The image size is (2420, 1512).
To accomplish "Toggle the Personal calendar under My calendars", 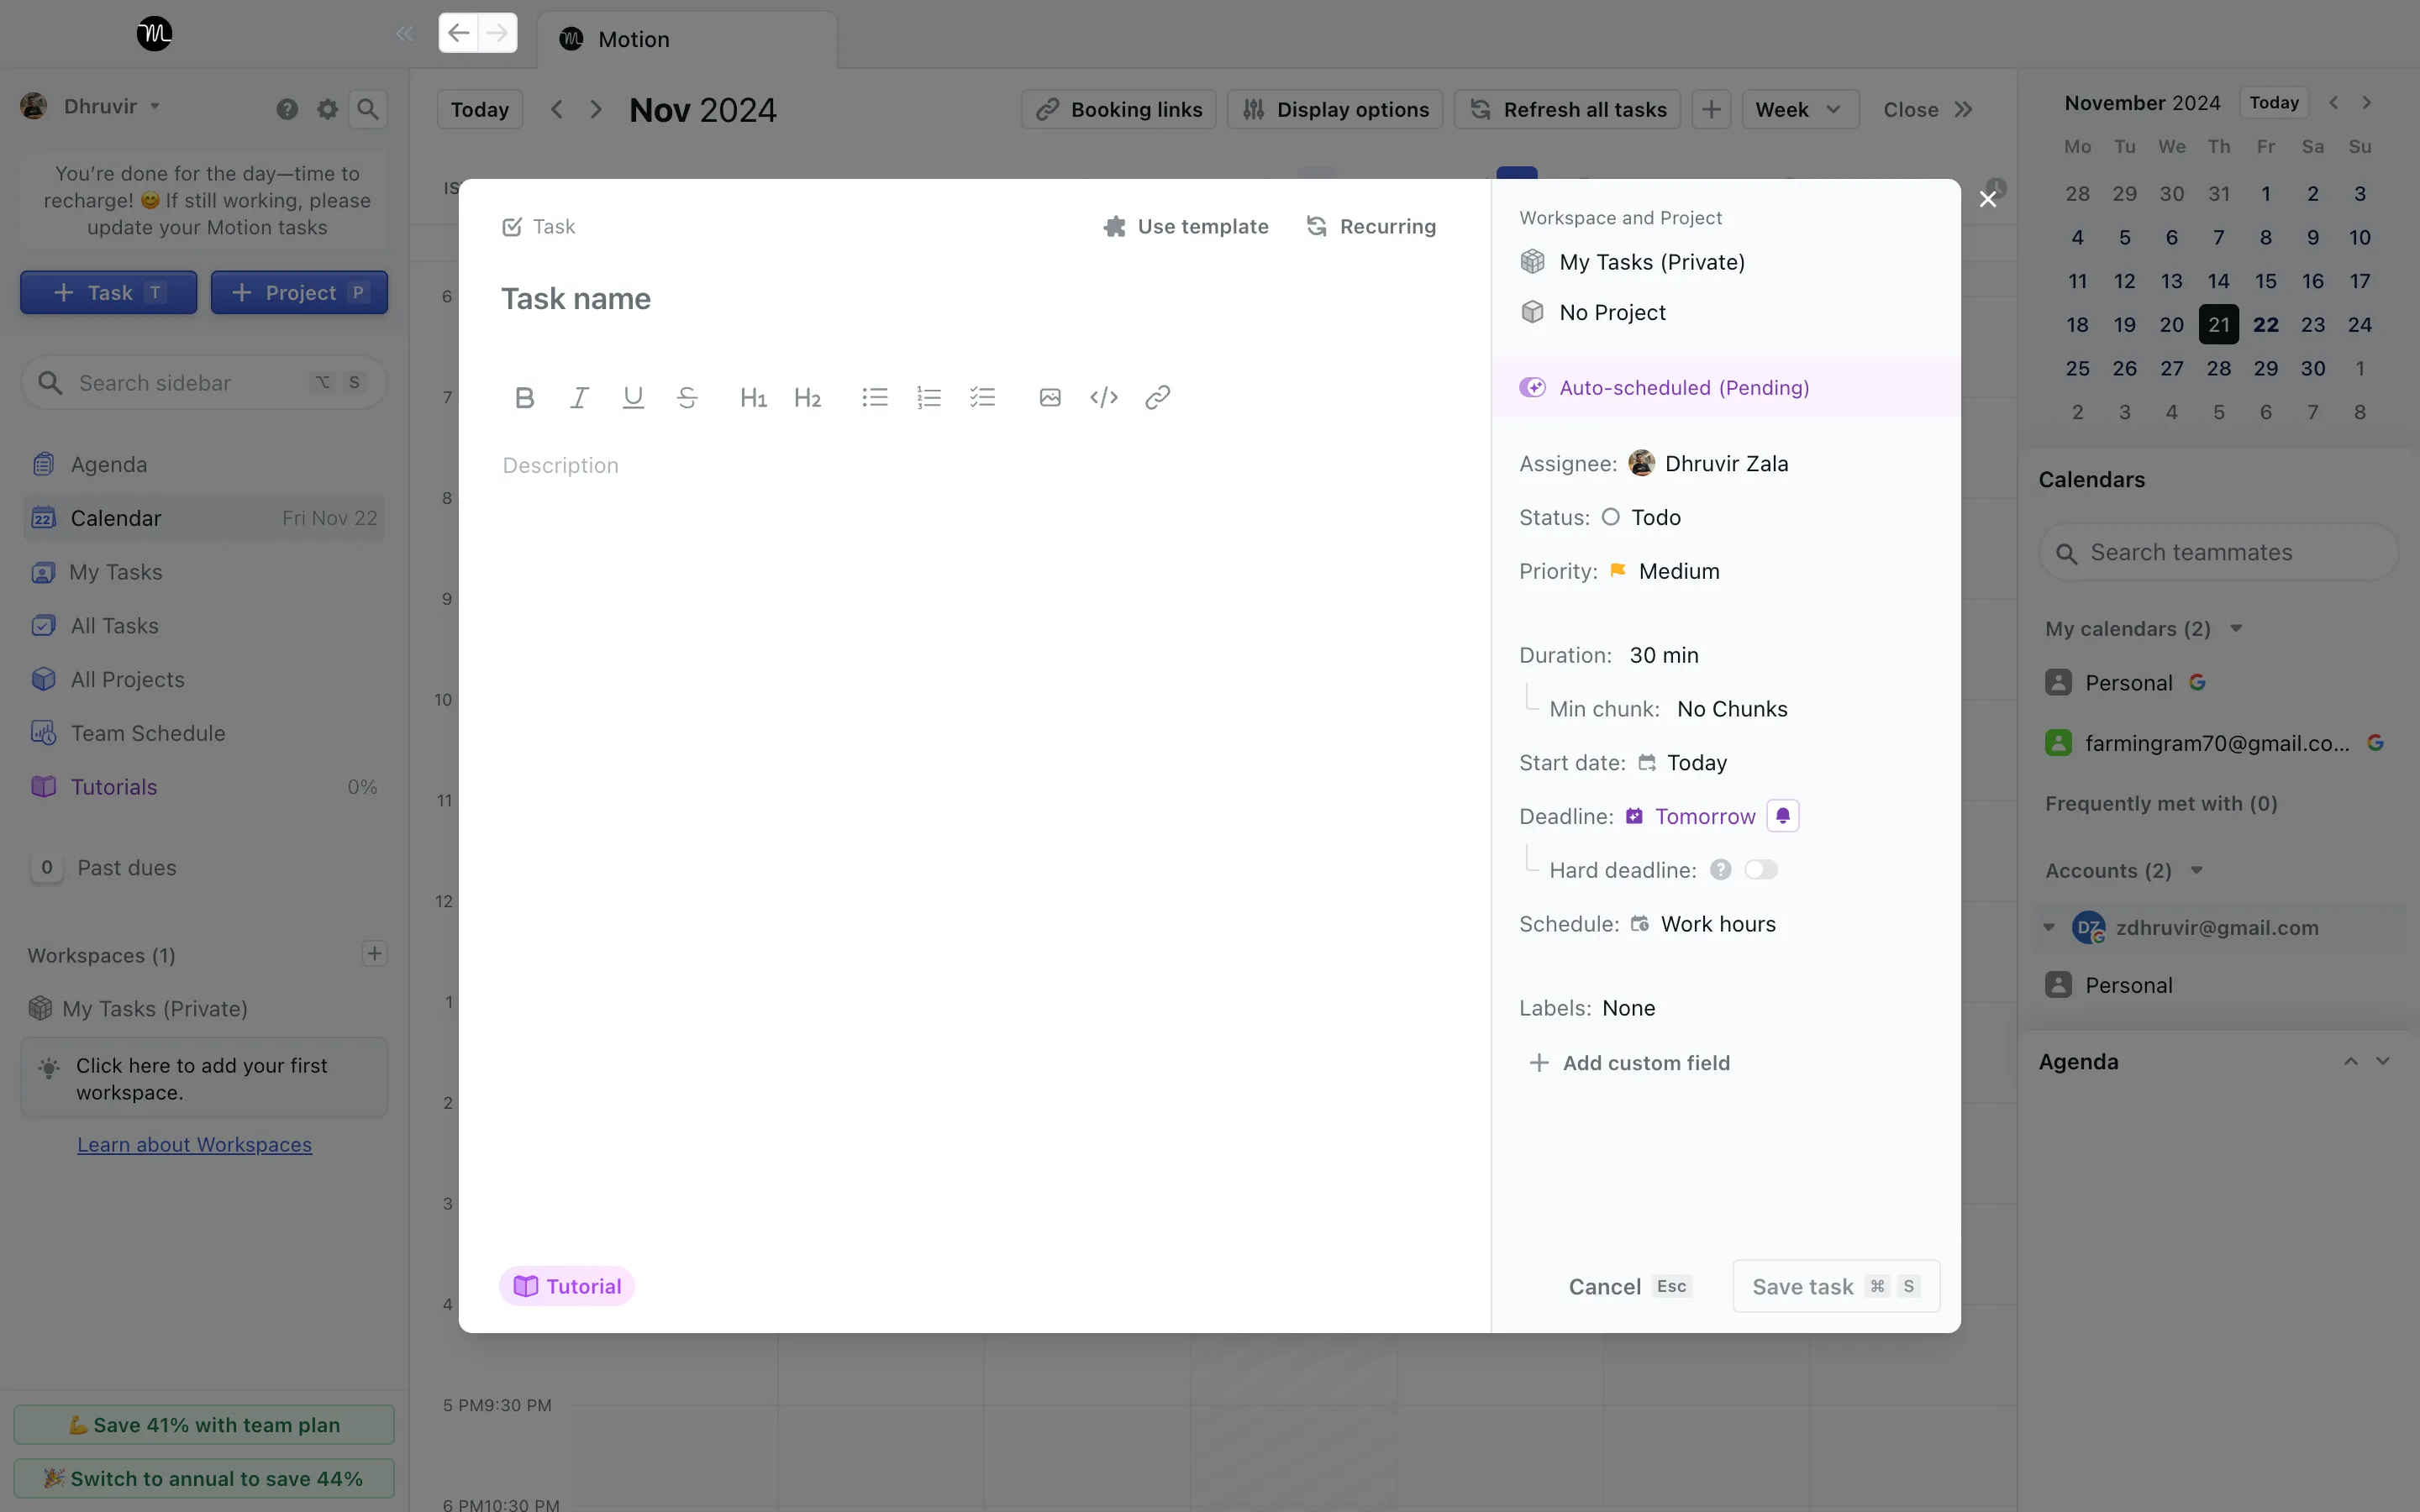I will click(x=2058, y=683).
